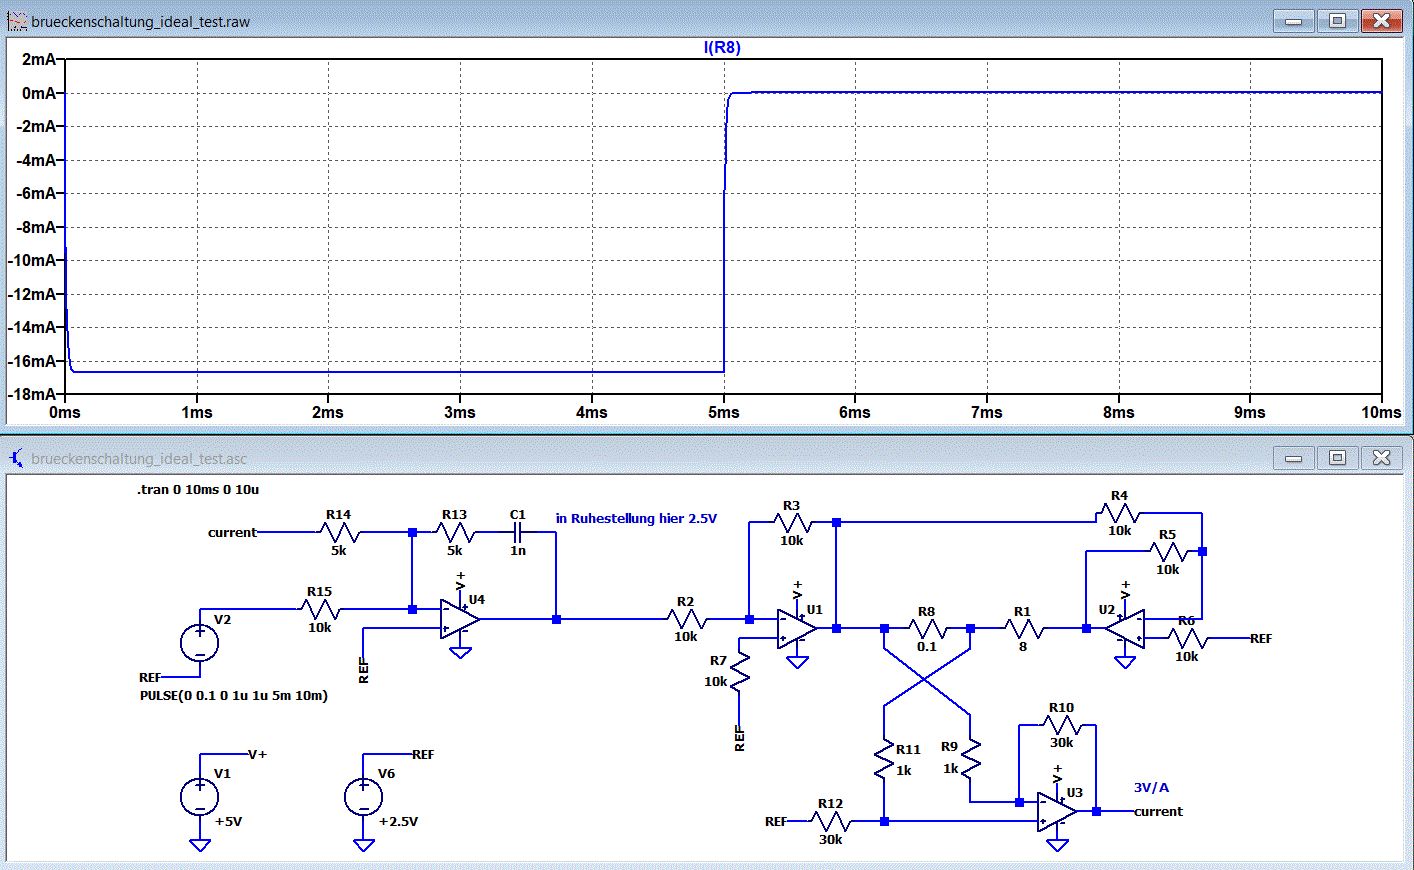
Task: Click the schematic window's title bar icon
Action: click(x=17, y=458)
